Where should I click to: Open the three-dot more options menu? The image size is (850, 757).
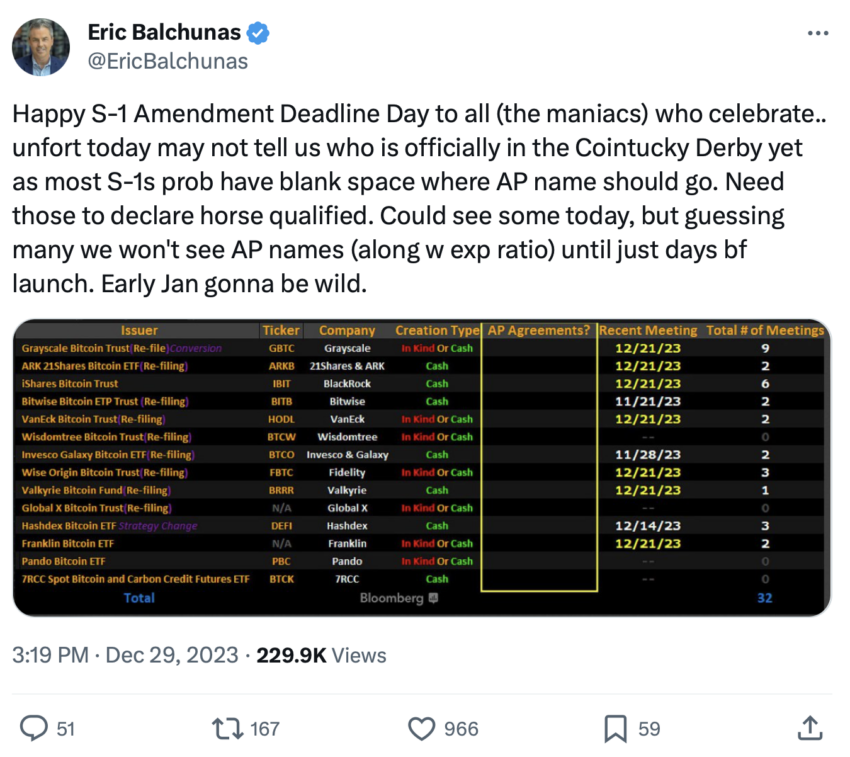point(817,33)
